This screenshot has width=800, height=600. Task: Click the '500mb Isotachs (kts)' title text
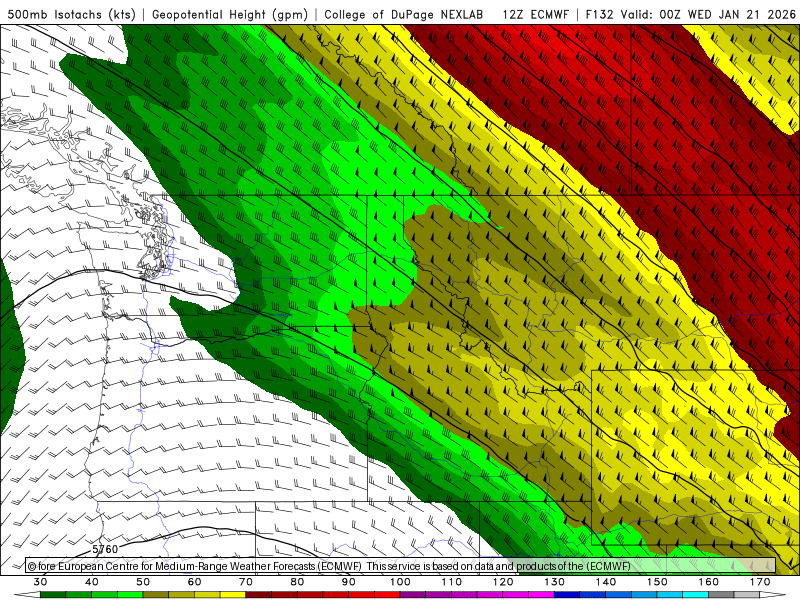click(x=71, y=14)
